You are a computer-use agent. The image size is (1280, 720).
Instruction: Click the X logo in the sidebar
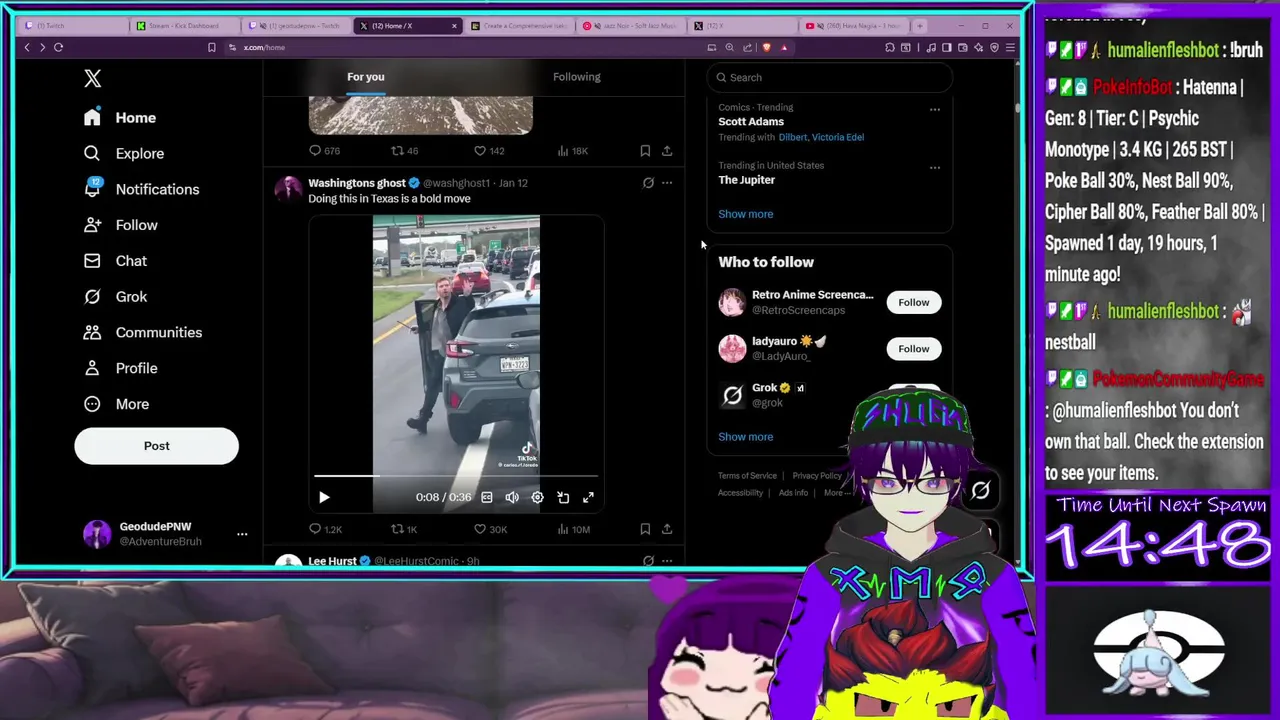(x=93, y=78)
